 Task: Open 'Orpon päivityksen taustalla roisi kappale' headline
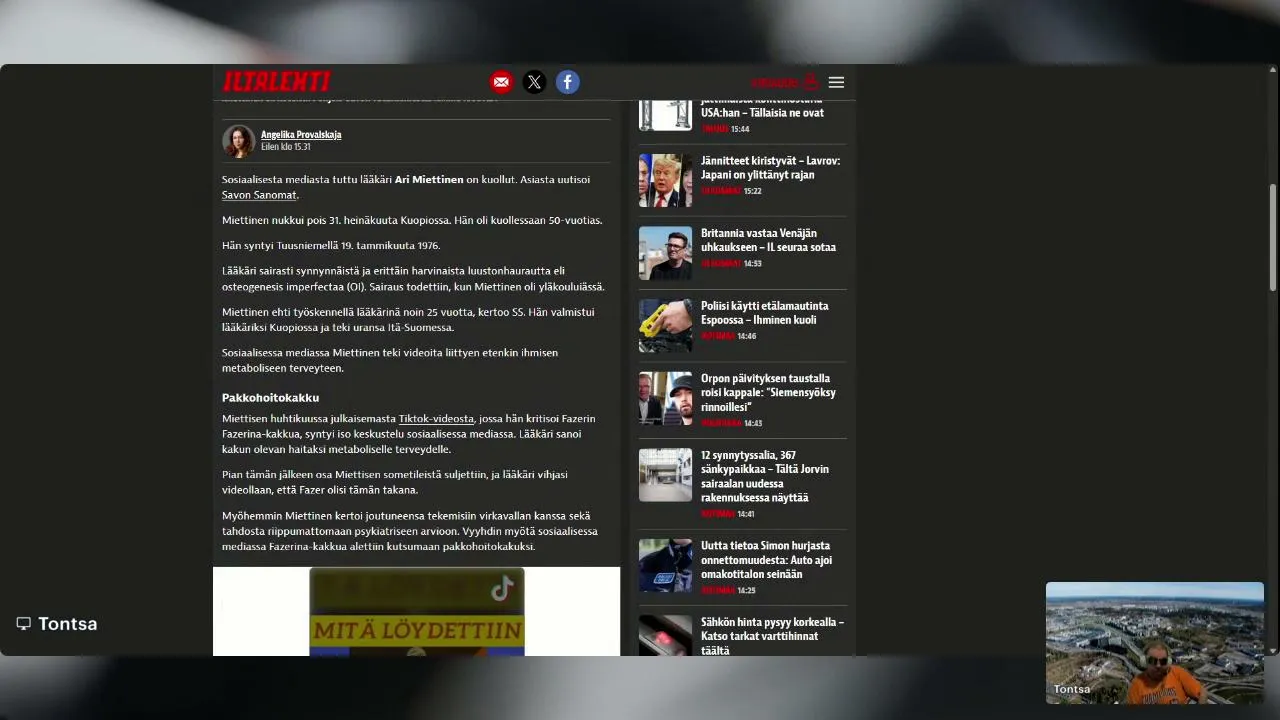768,393
